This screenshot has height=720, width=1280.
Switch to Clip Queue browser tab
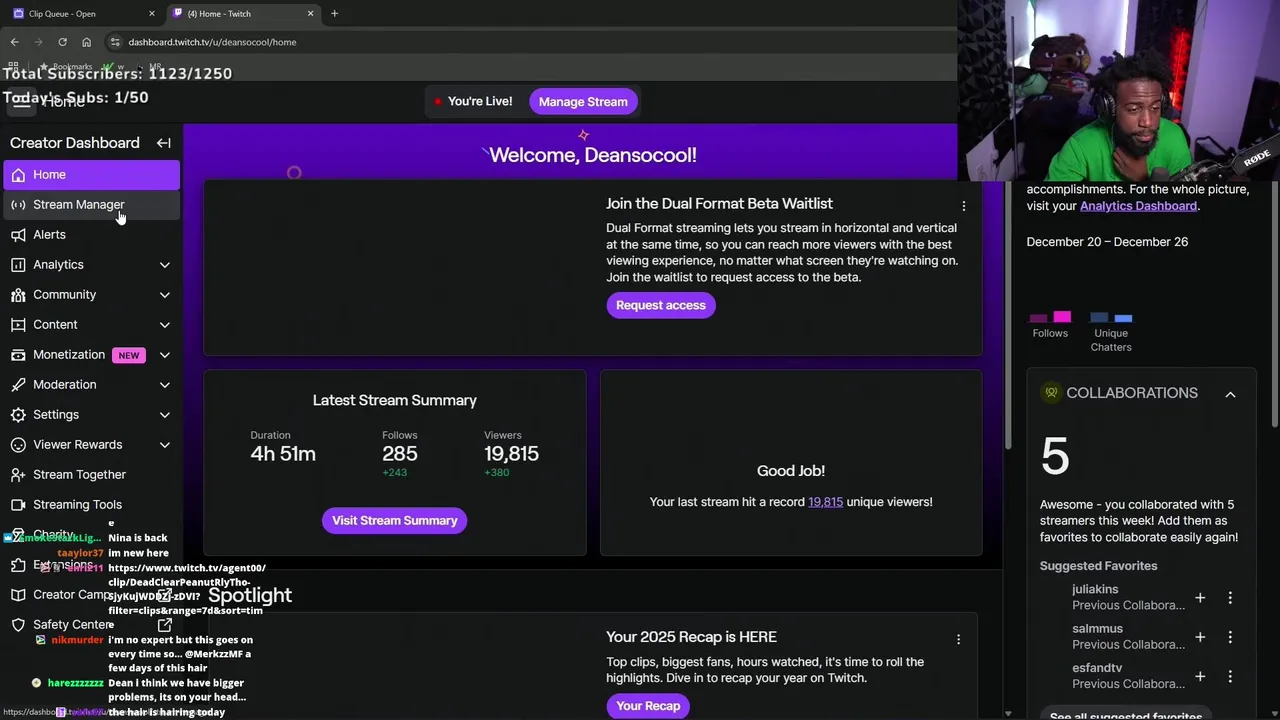84,14
